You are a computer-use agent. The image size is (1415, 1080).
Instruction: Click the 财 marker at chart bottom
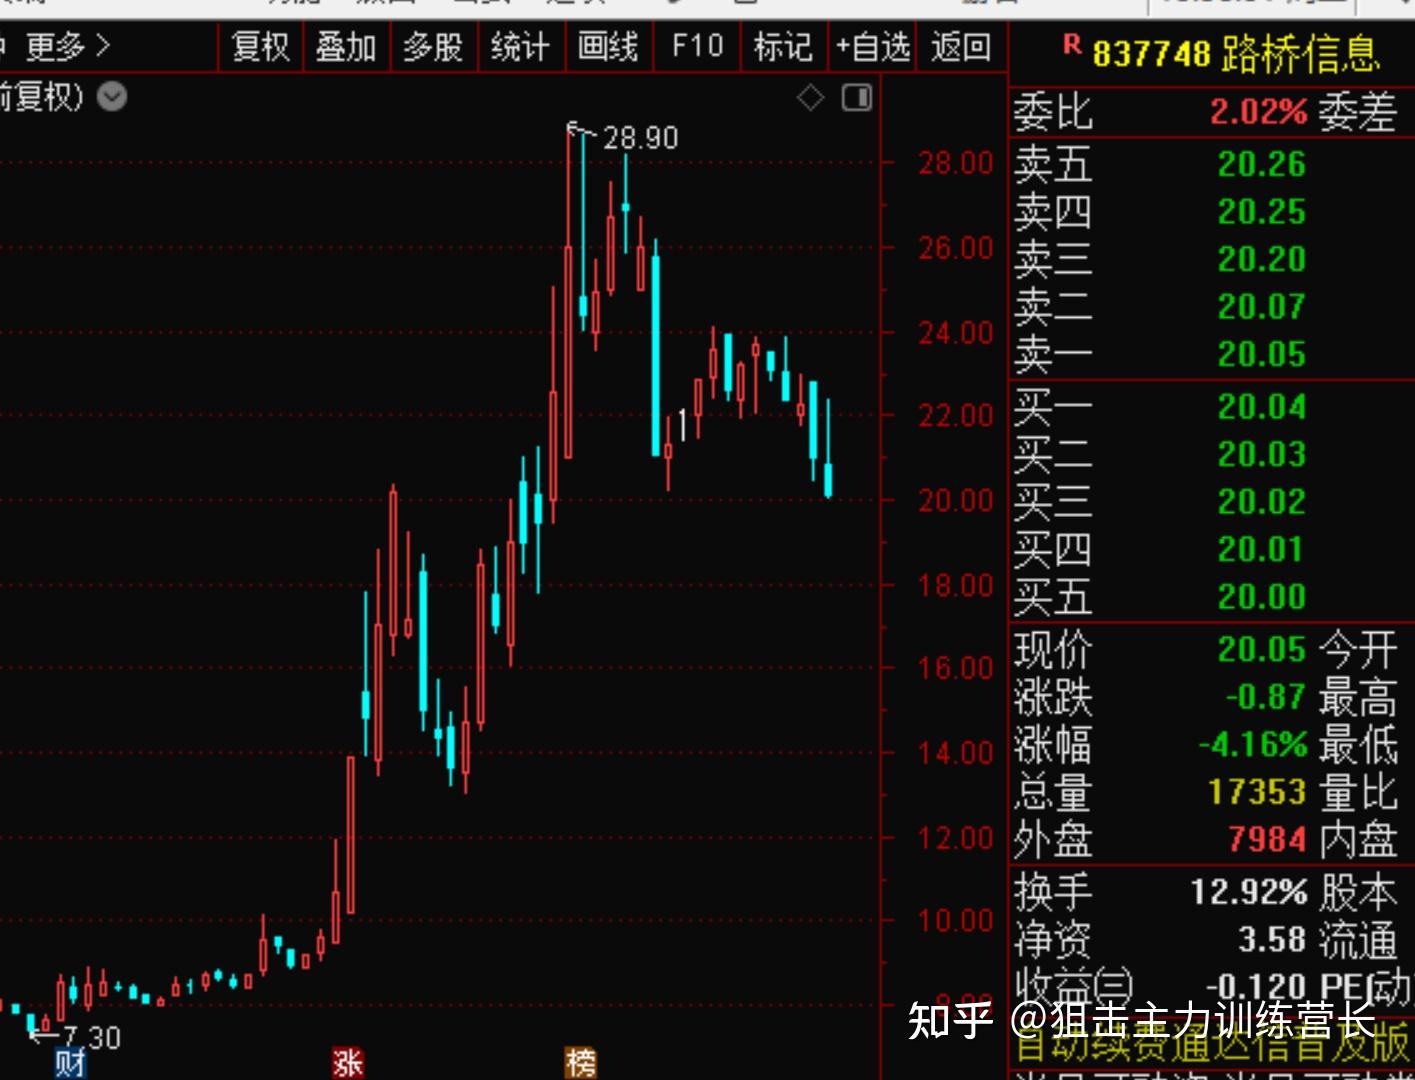click(x=71, y=1062)
